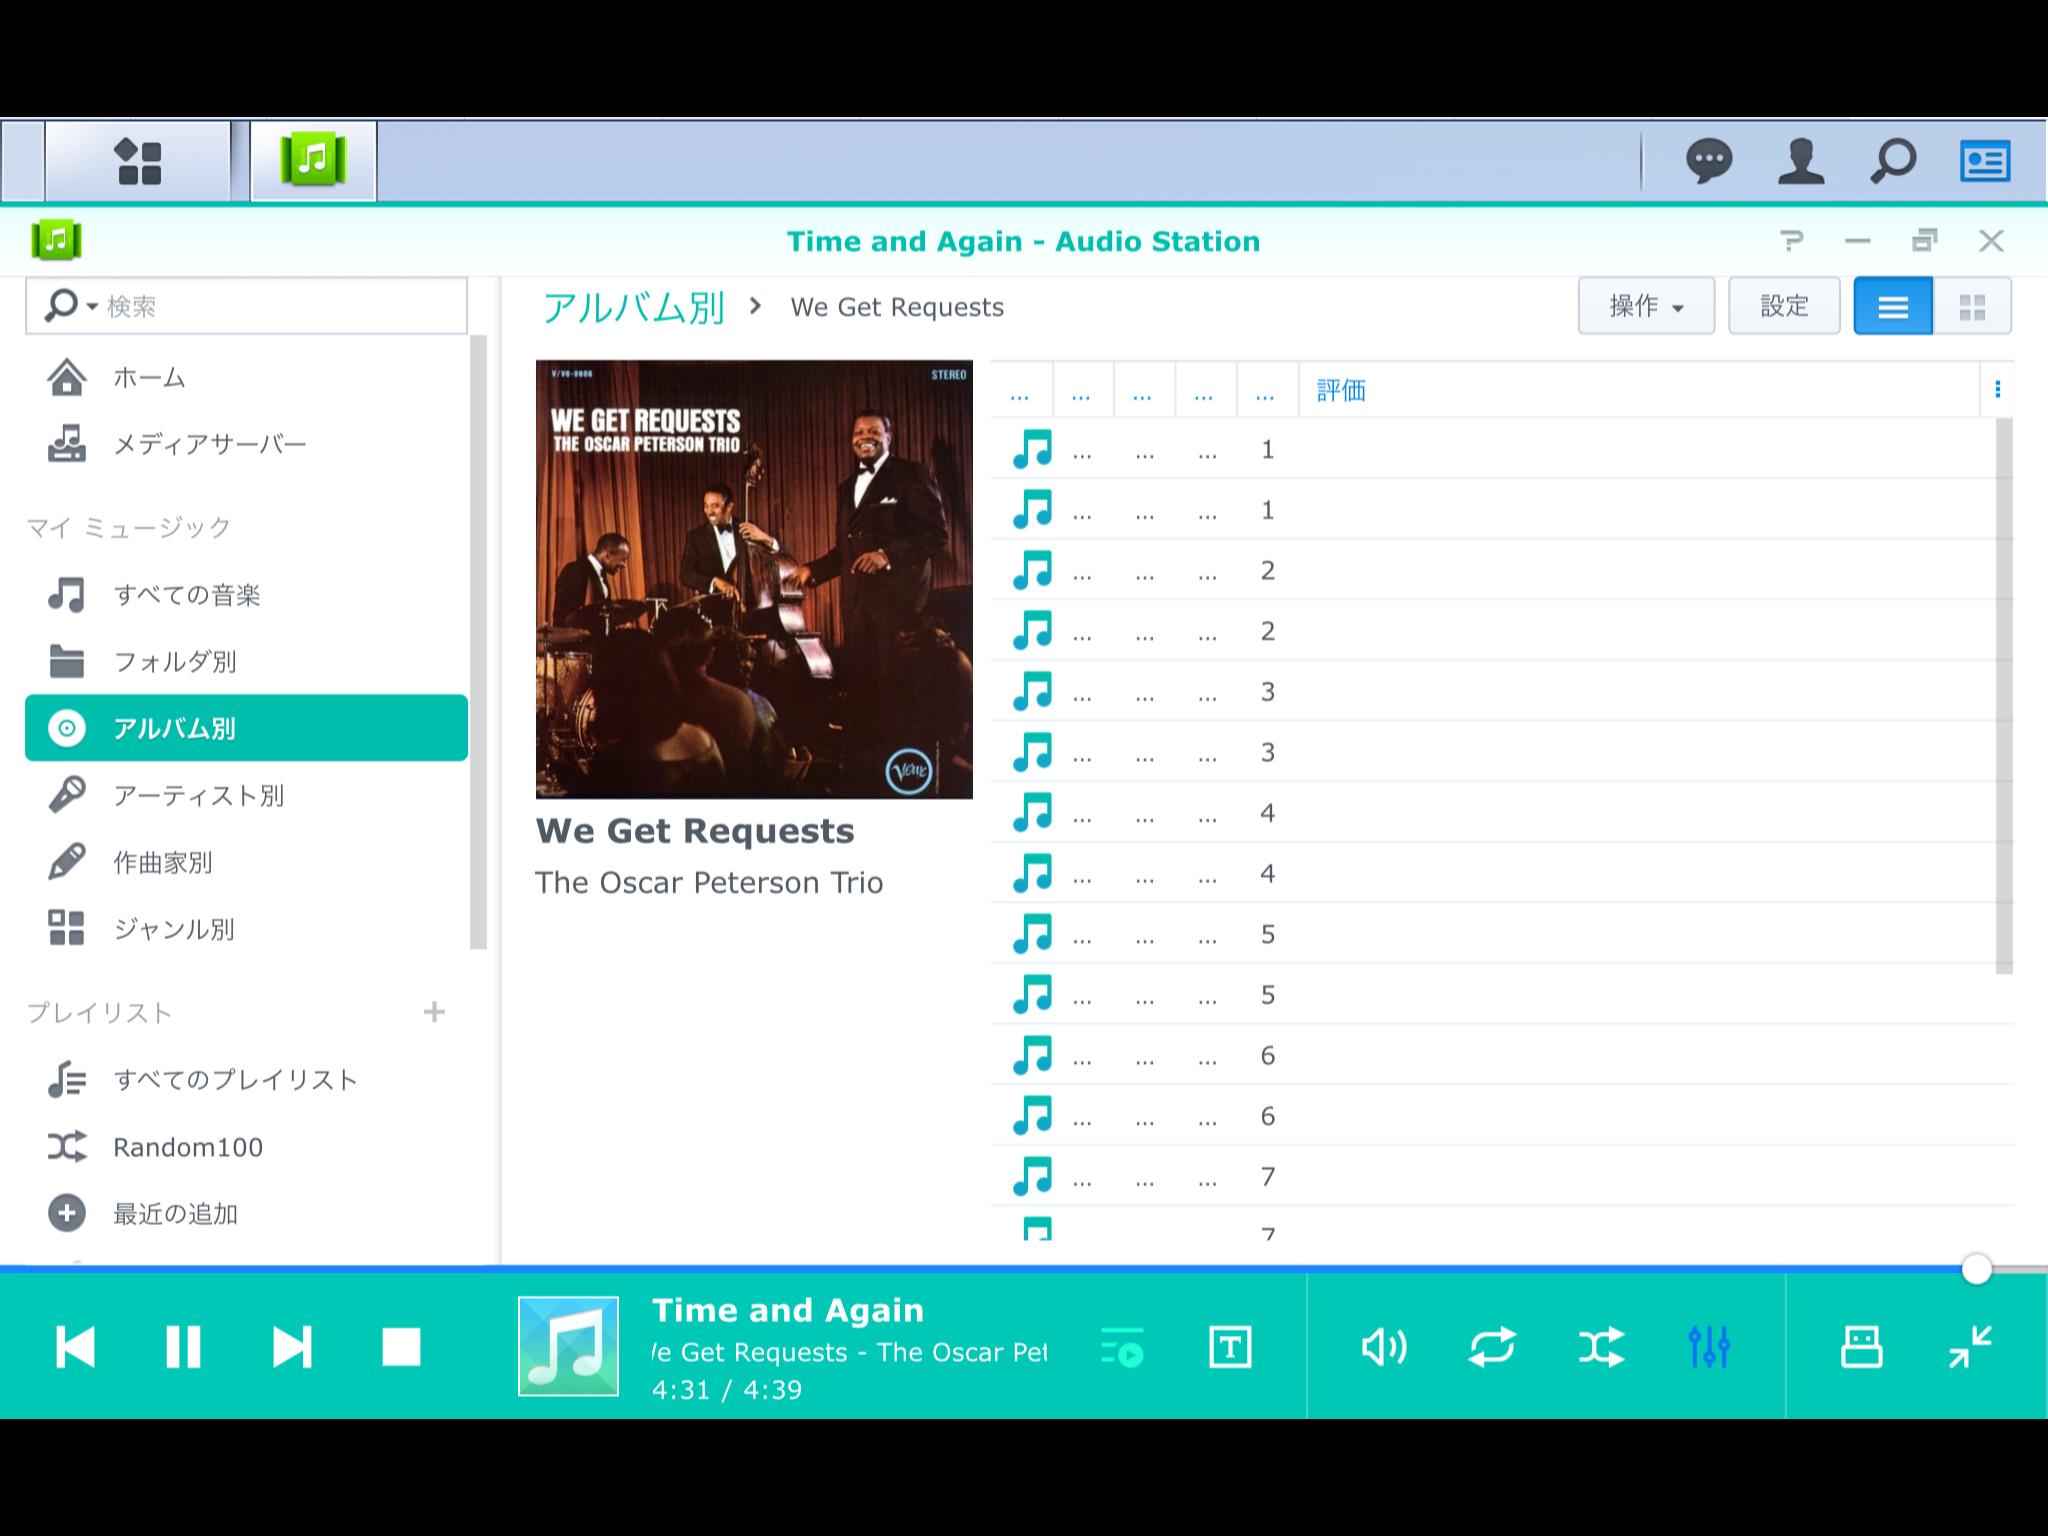The width and height of the screenshot is (2048, 1536).
Task: Open column options three-dot menu
Action: [1997, 389]
